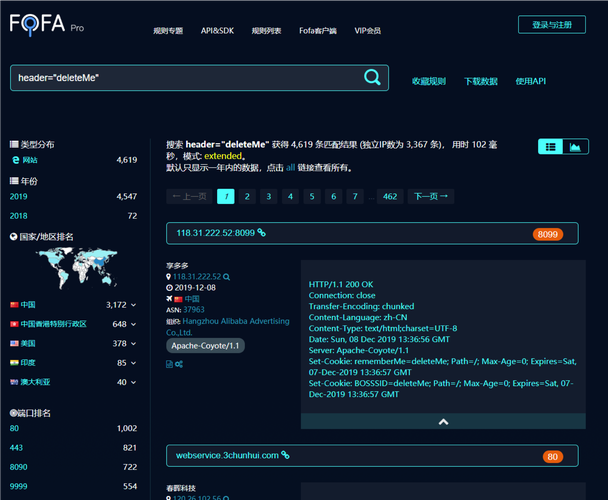Click the magnifier search icon in search bar
Viewport: 608px width, 500px height.
tap(372, 77)
